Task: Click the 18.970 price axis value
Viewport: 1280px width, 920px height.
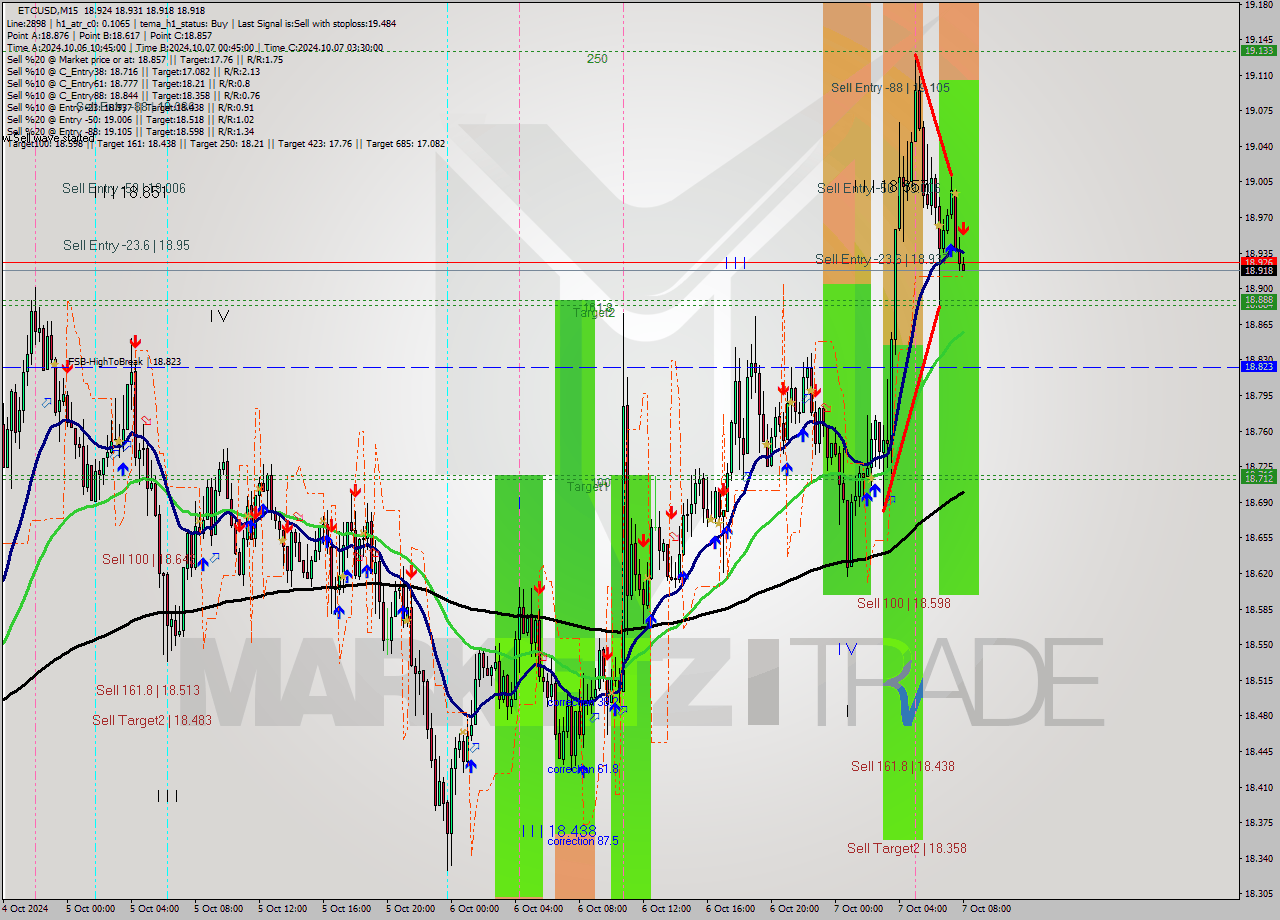Action: (1258, 217)
